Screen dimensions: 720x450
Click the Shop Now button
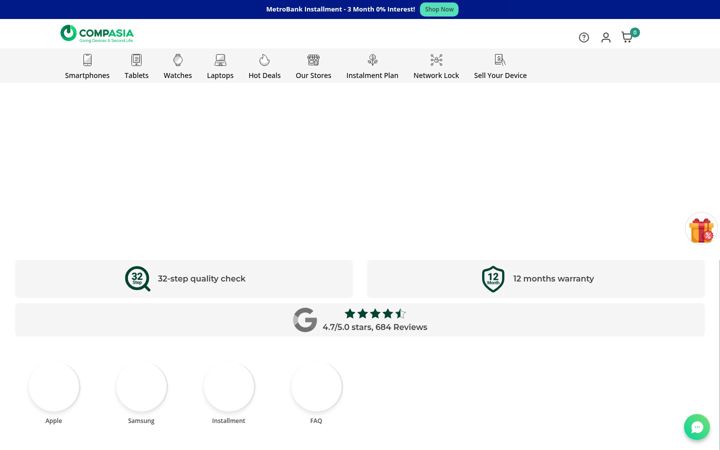point(439,9)
